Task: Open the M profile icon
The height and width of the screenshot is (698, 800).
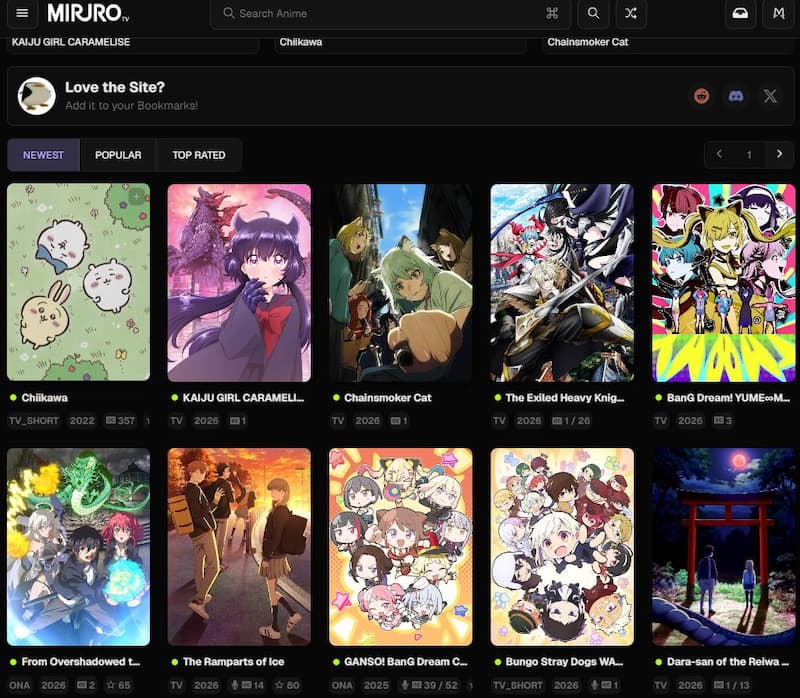Action: (779, 13)
